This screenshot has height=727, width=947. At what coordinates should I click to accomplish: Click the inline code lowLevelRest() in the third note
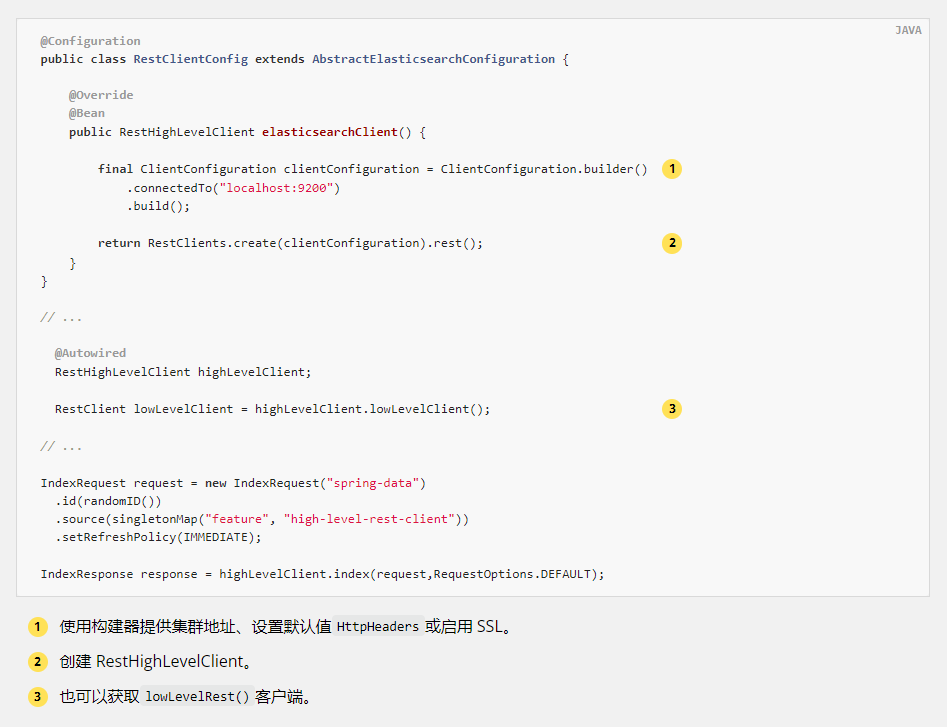click(x=197, y=697)
